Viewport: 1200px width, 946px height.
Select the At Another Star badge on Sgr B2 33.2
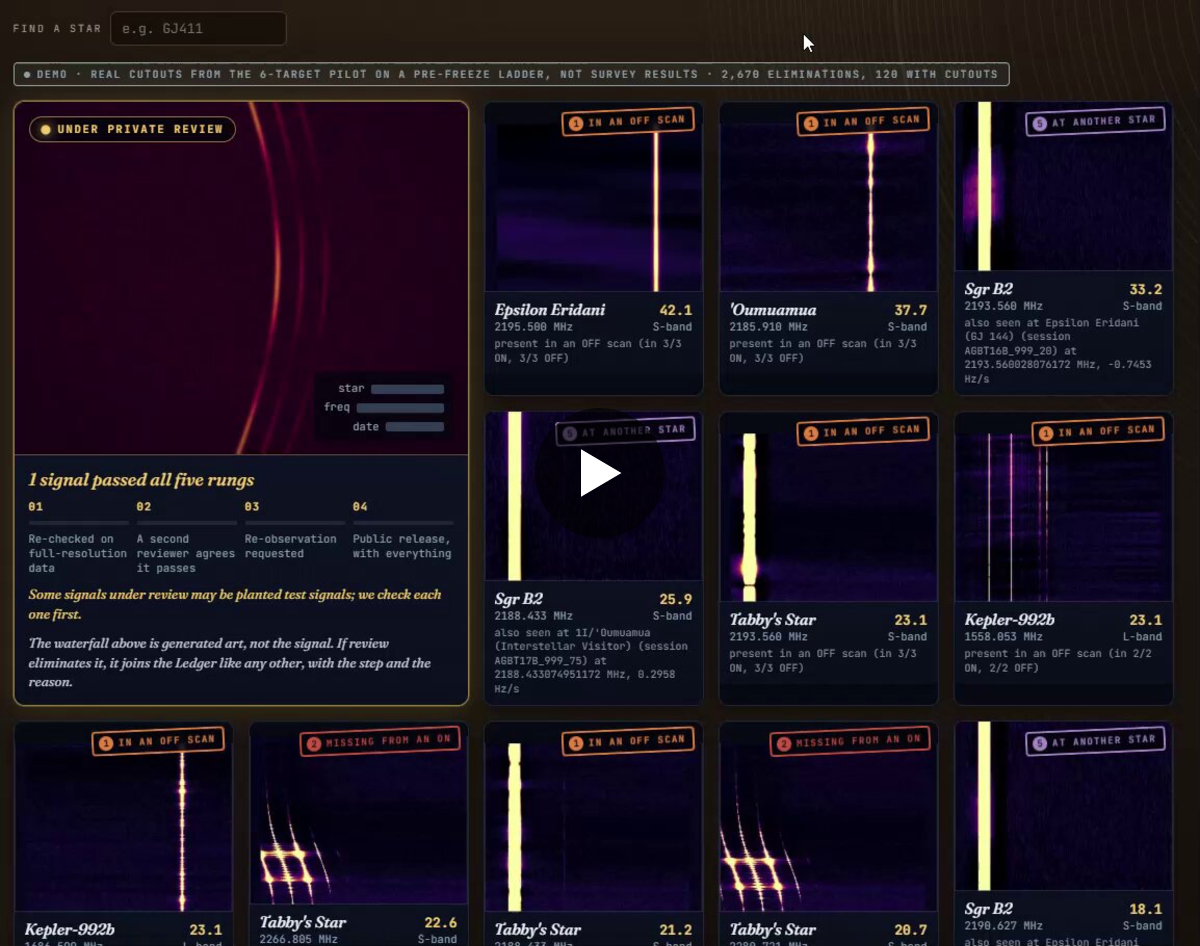(1095, 122)
